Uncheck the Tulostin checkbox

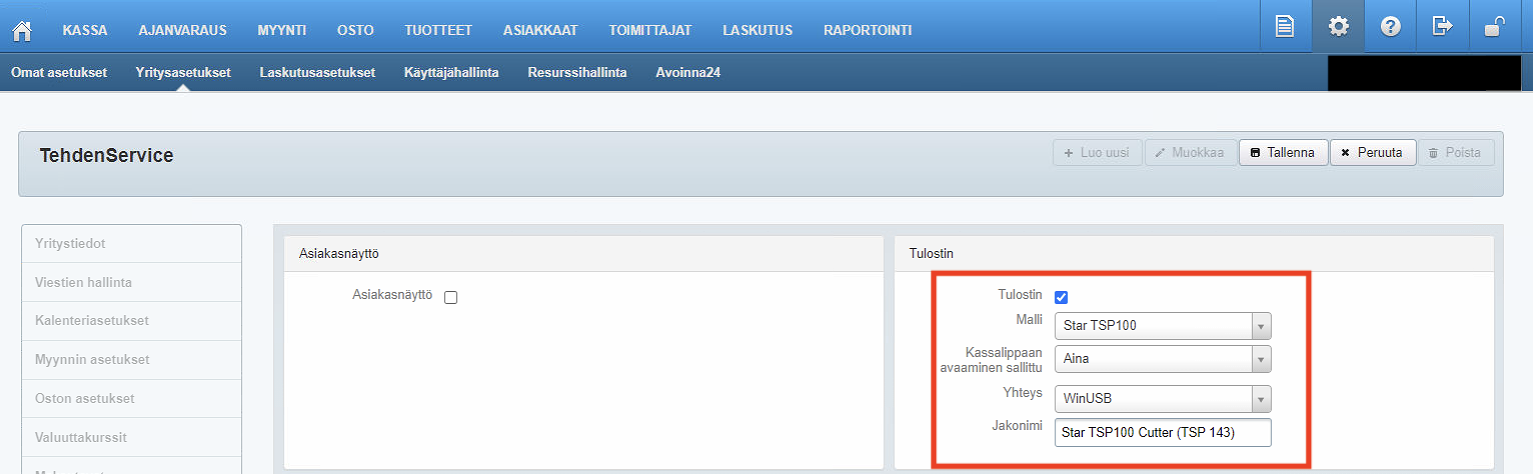pyautogui.click(x=1062, y=297)
